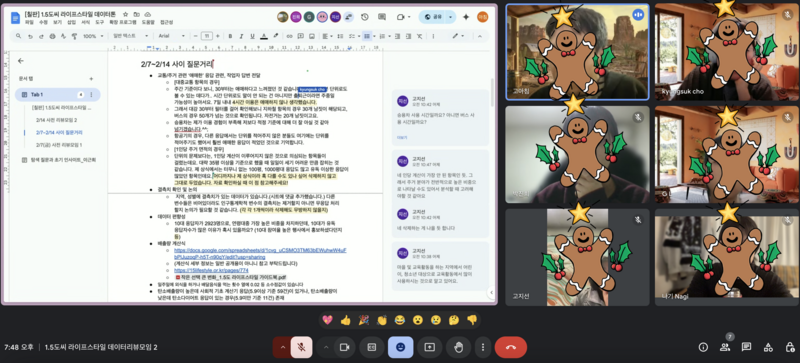The height and width of the screenshot is (363, 800).
Task: Leave the call with the red hang-up button
Action: (511, 347)
